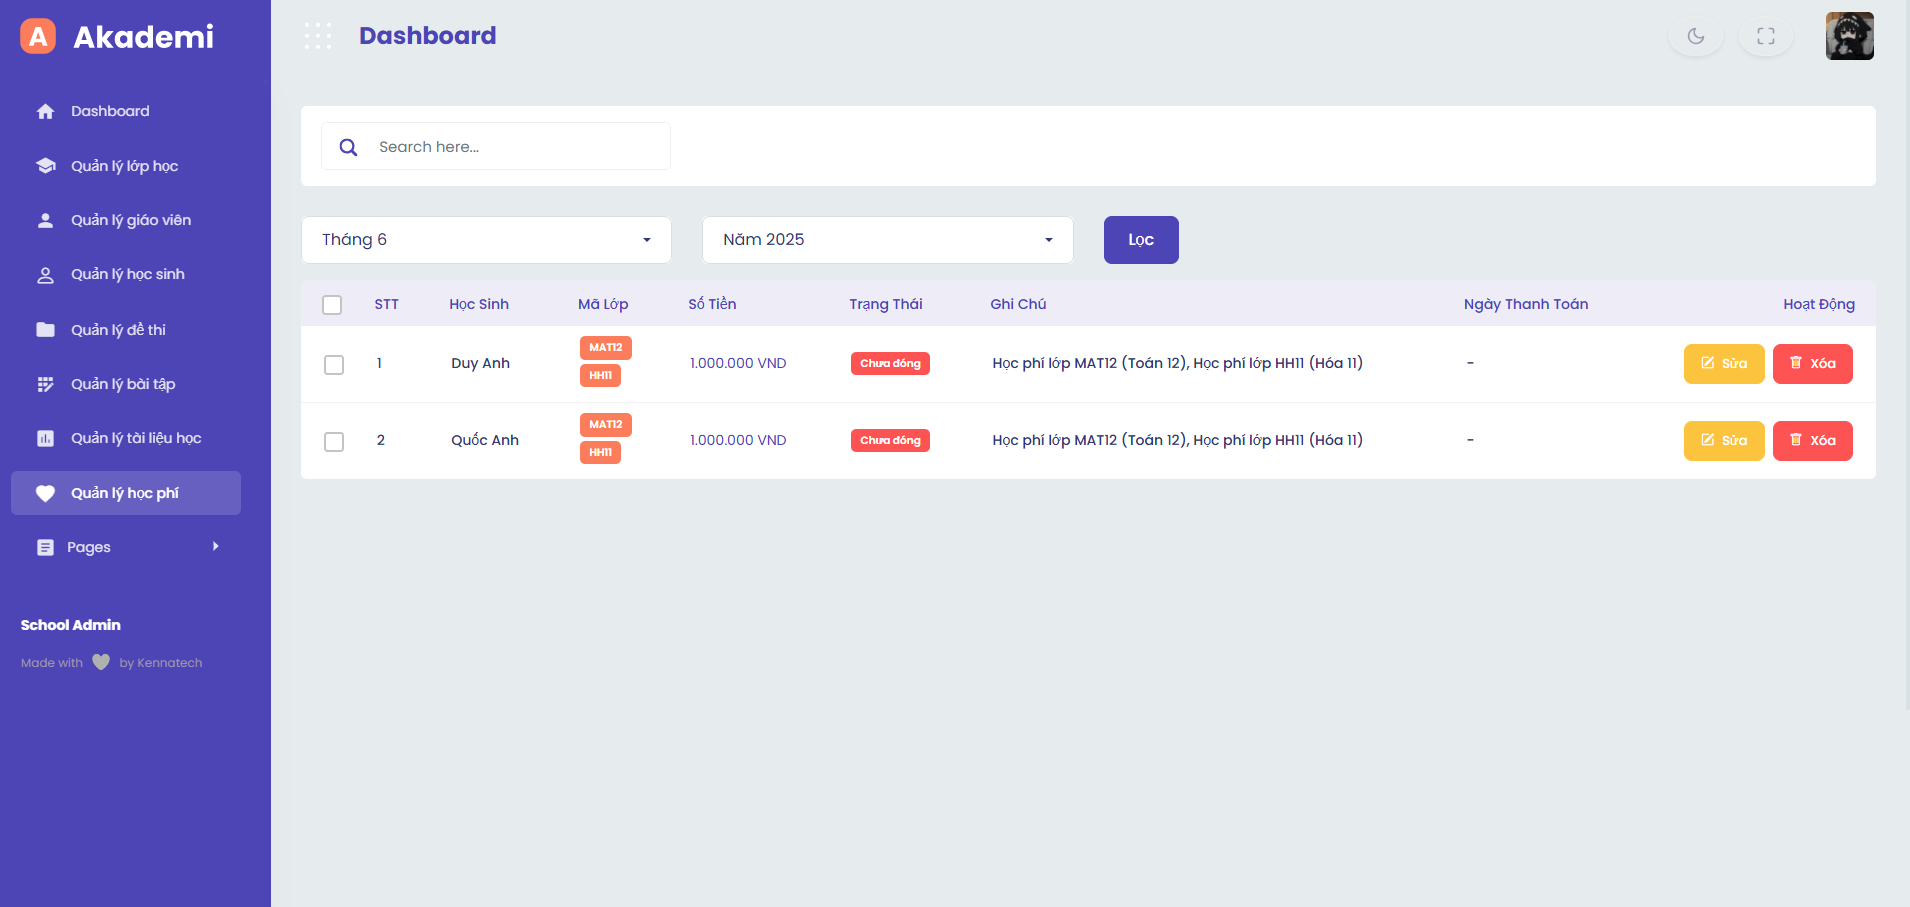Enter fullscreen with the expand icon
Viewport: 1910px width, 907px height.
1765,36
